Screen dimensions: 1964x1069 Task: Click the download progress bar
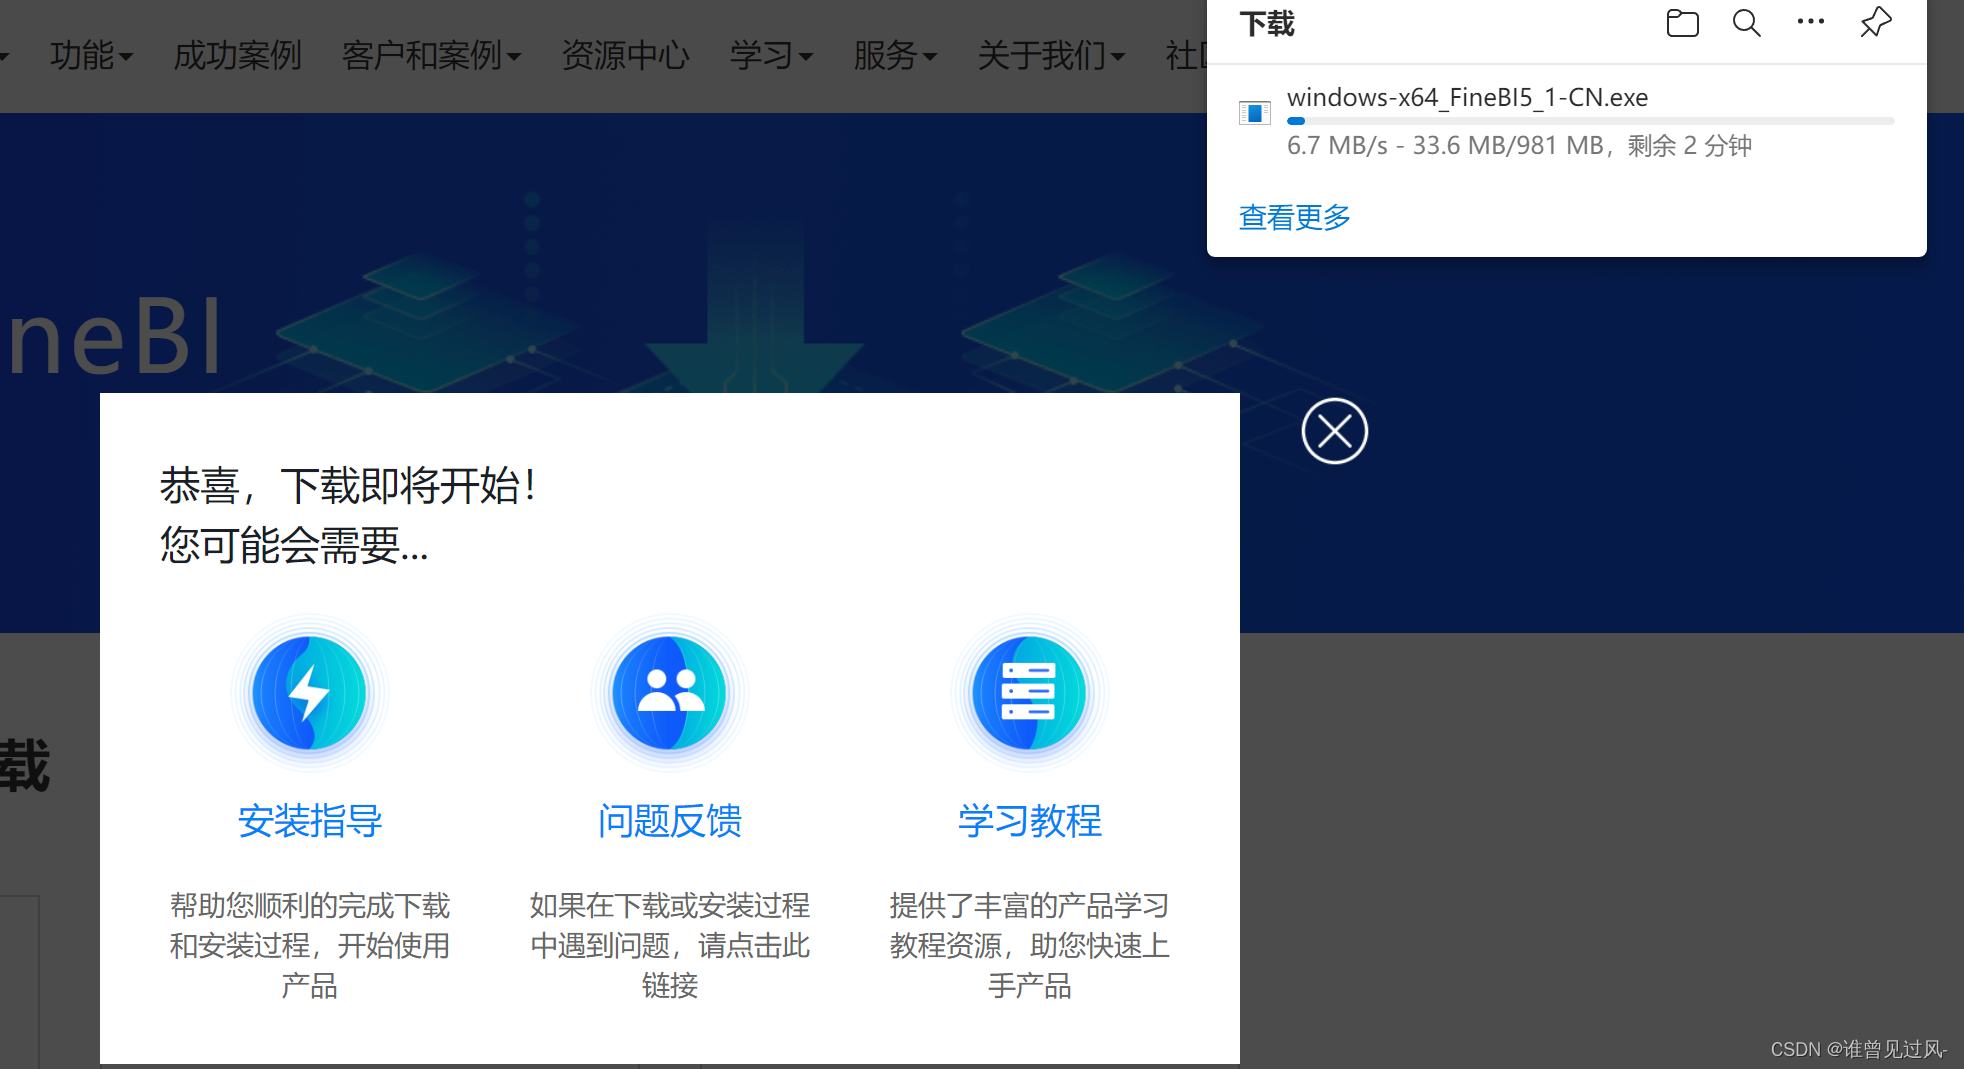point(1590,121)
